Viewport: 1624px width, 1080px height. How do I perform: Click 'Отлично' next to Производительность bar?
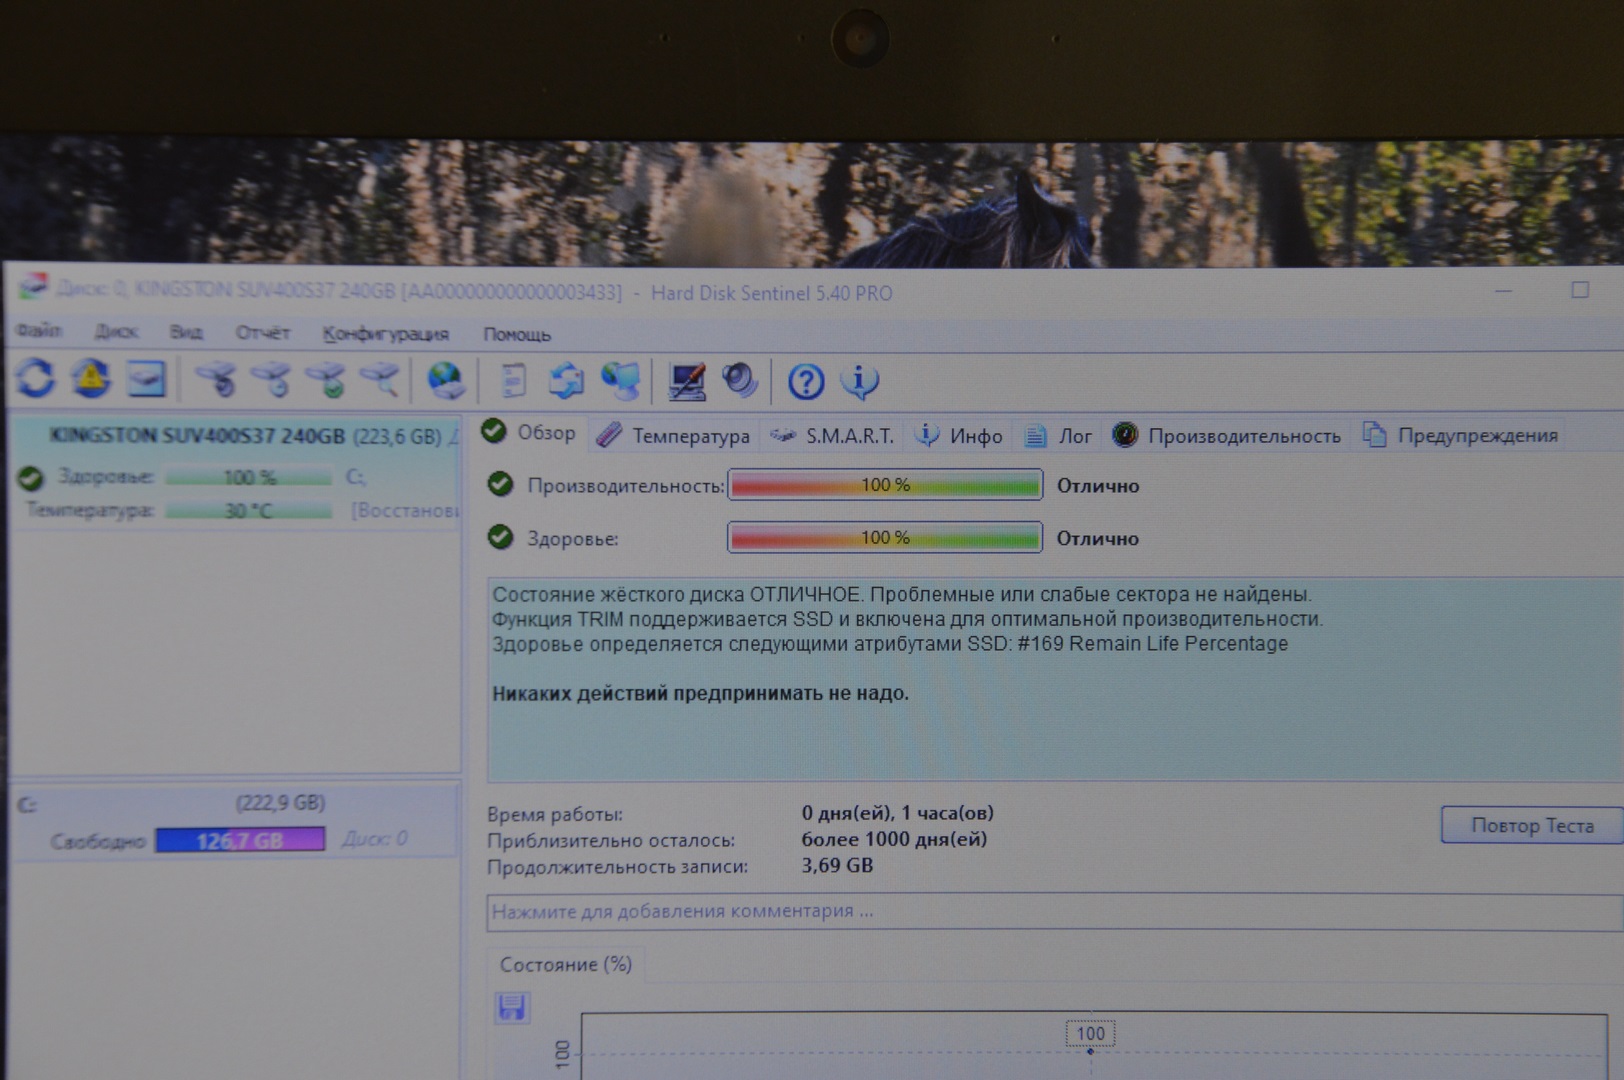(1098, 486)
